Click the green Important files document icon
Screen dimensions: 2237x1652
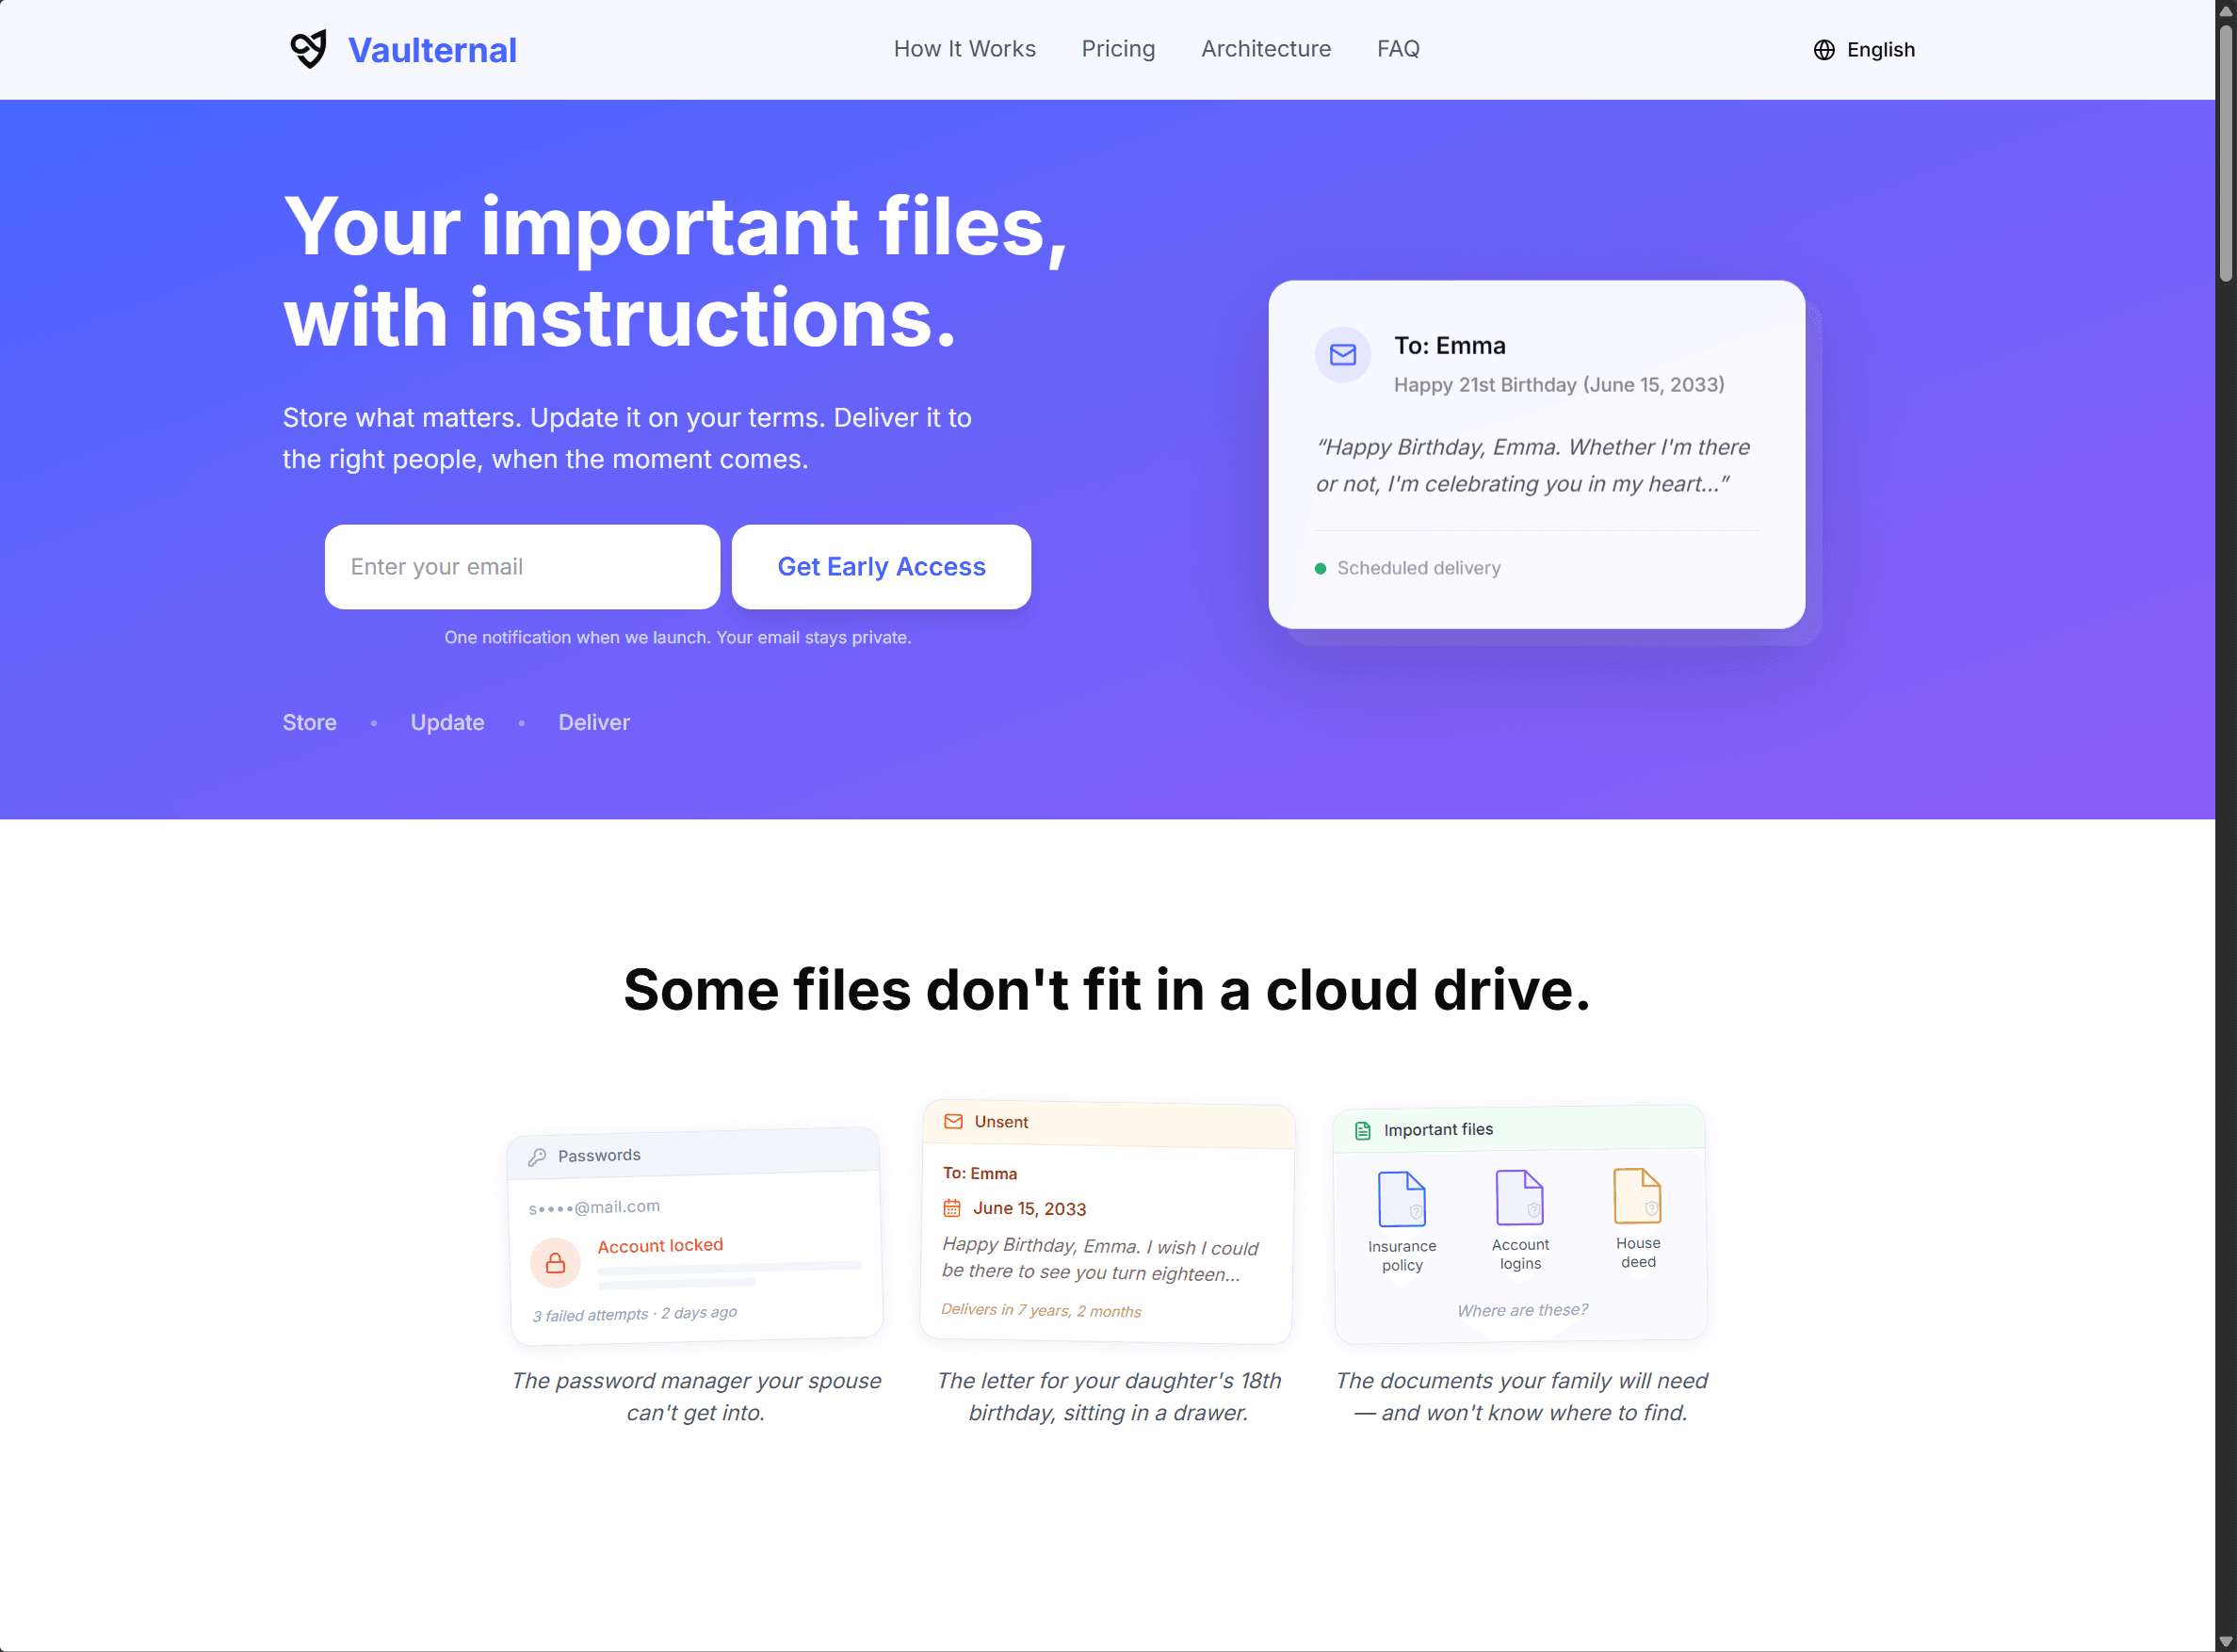click(1362, 1131)
